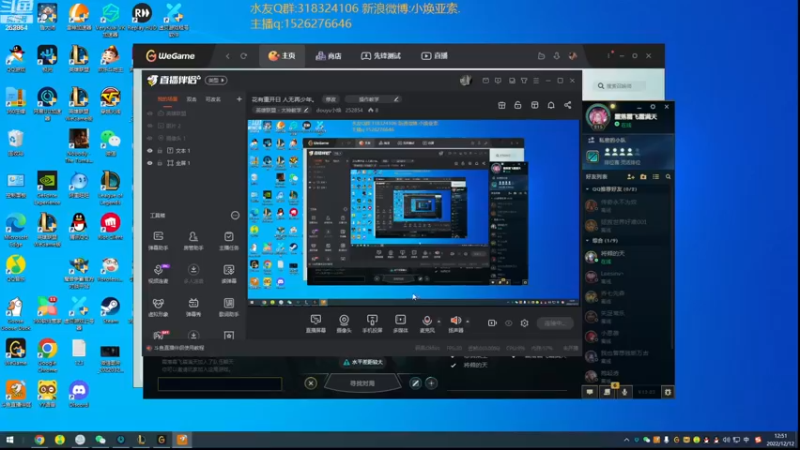Toggle the lock on the 全屏 1 source
Viewport: 800px width, 450px height.
coord(160,163)
